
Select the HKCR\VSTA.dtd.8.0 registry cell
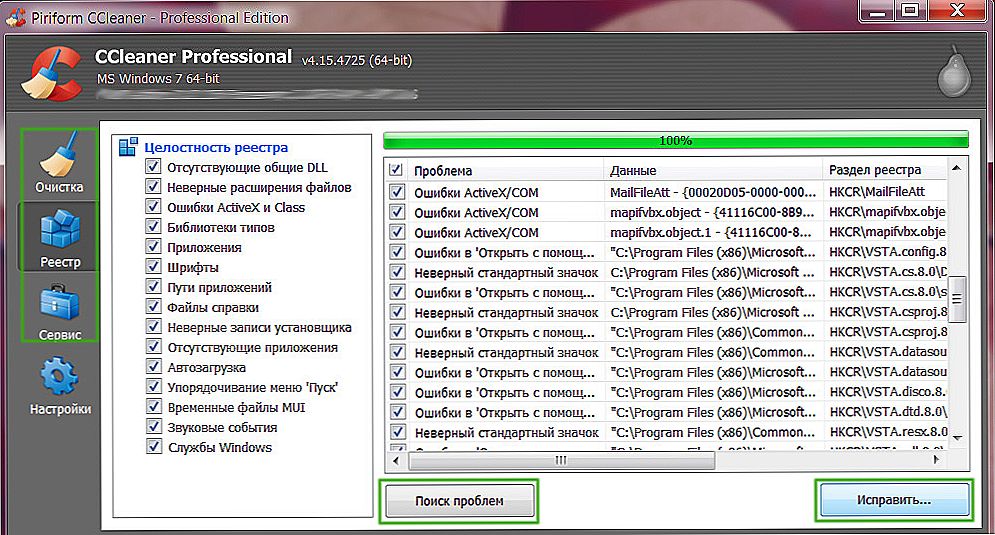tap(888, 412)
